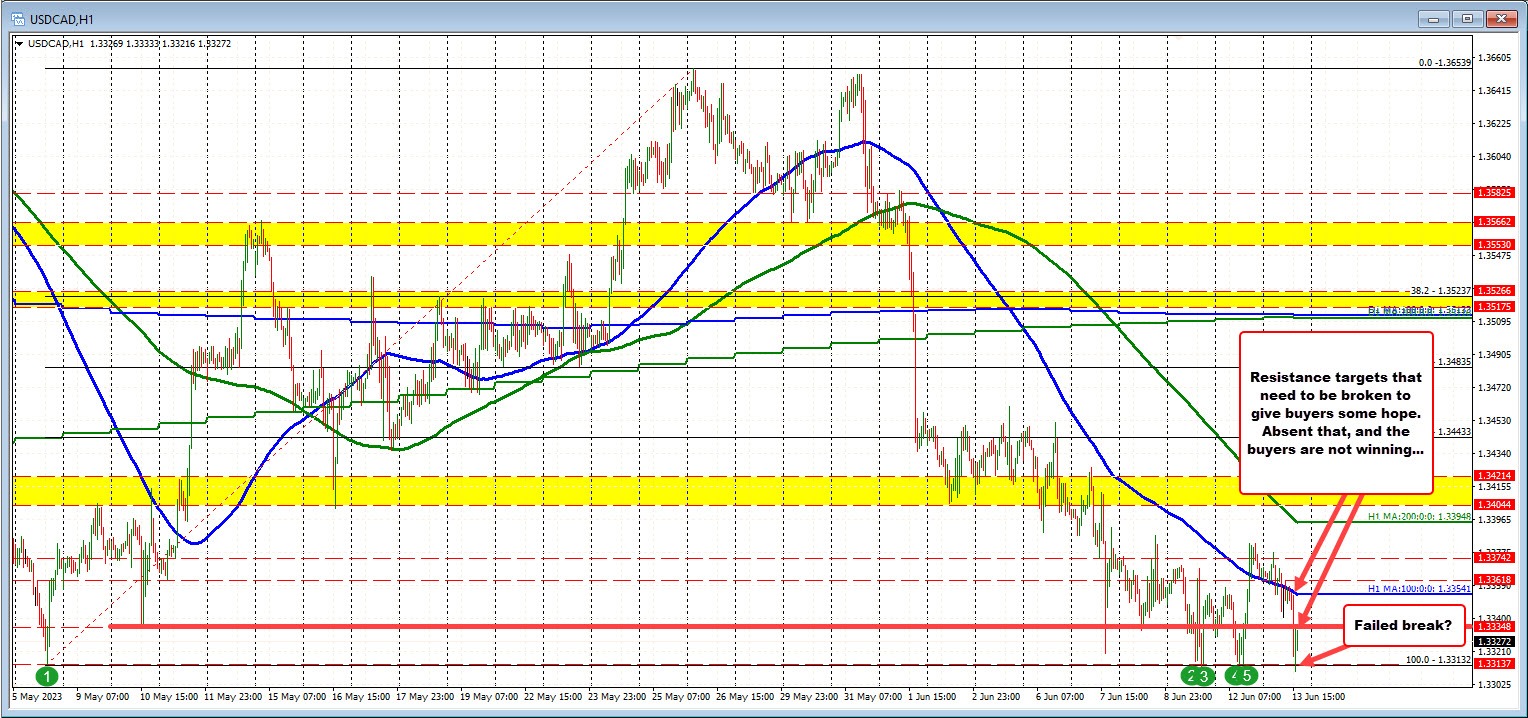Select the red 1.35662 price label
Viewport: 1528px width, 718px height.
1494,222
